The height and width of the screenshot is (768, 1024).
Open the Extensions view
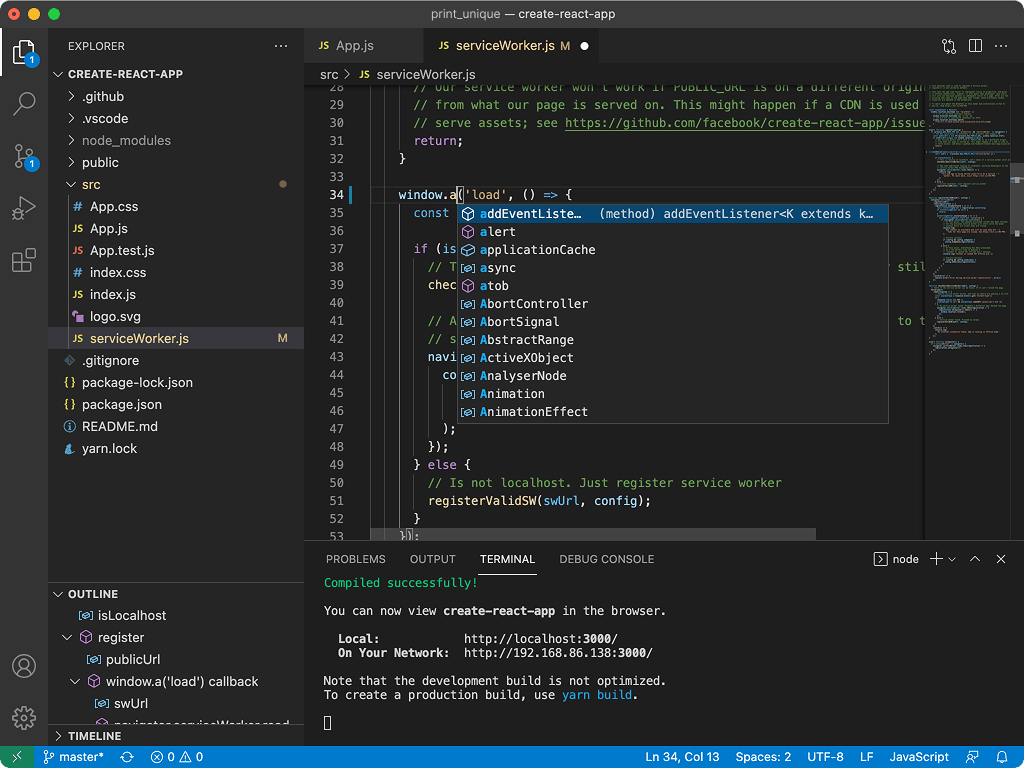pos(24,262)
